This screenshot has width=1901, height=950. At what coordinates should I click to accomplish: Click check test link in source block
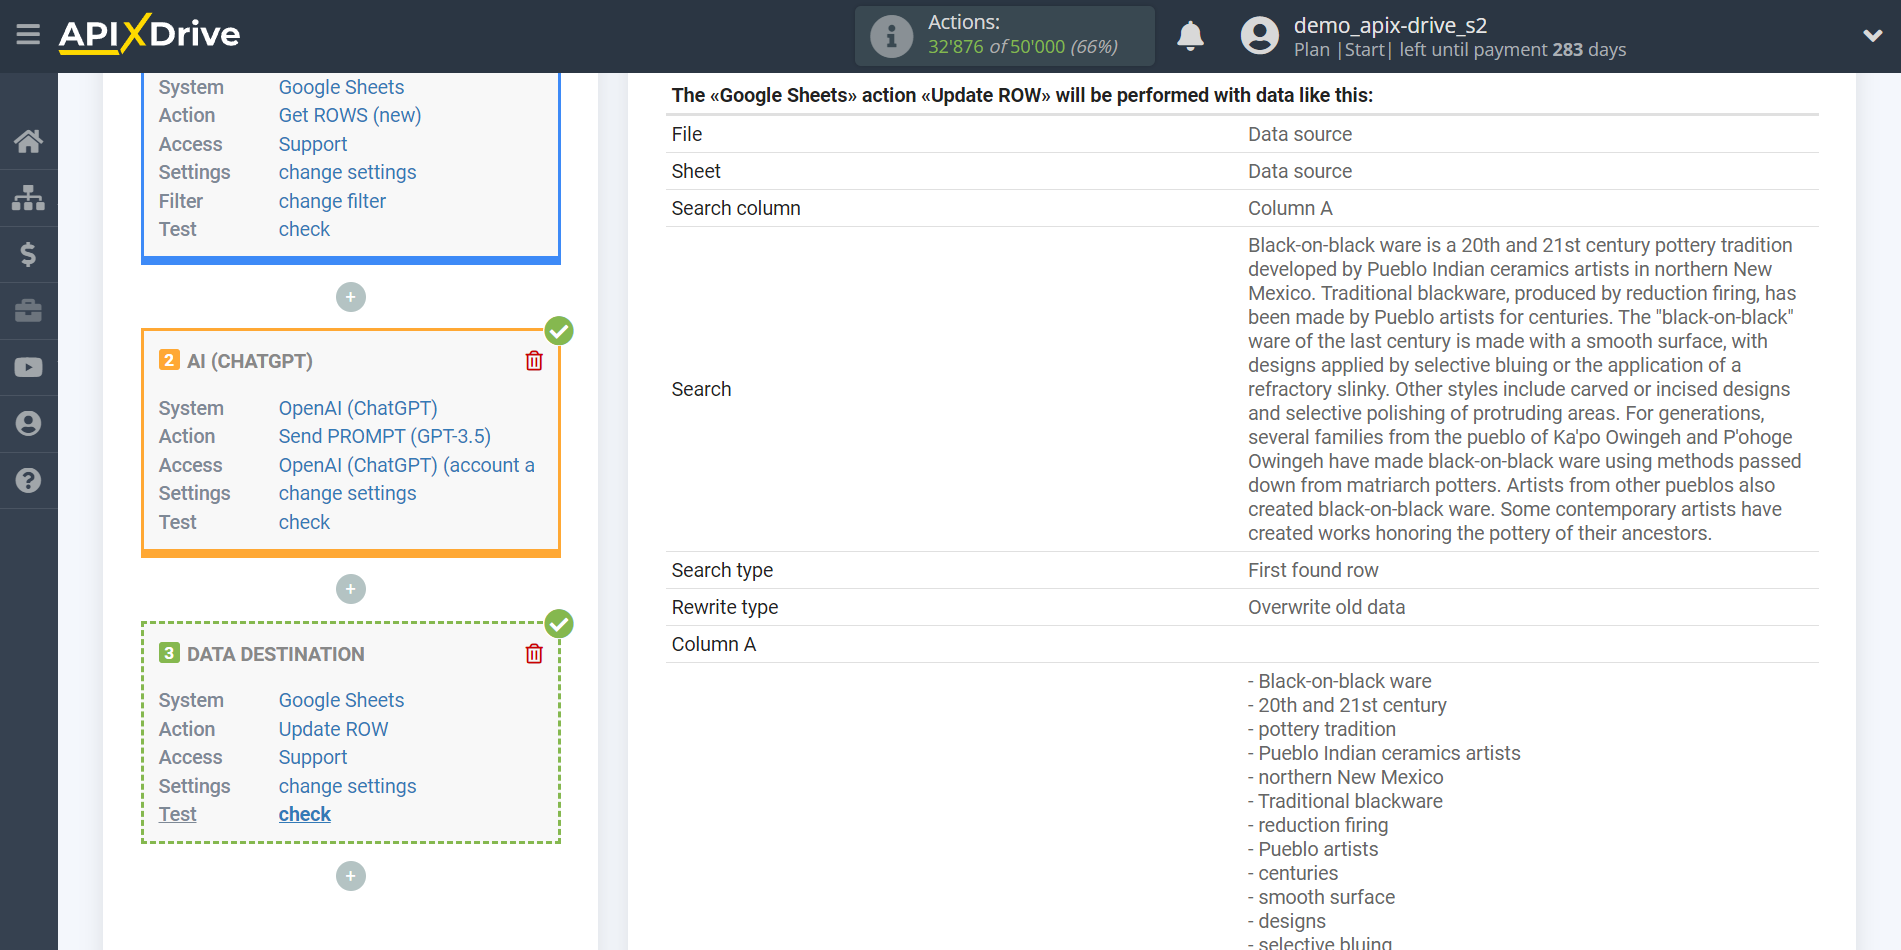point(304,229)
